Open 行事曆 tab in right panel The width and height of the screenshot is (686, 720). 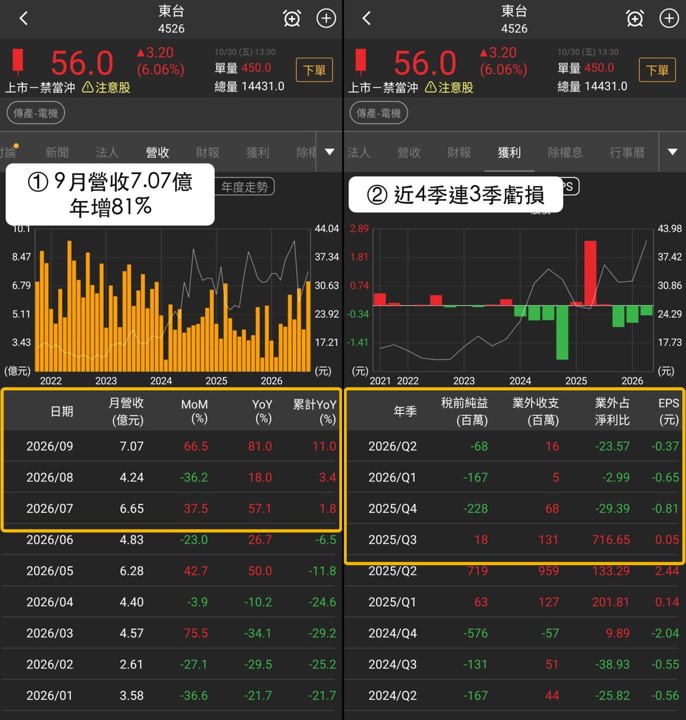(x=627, y=152)
